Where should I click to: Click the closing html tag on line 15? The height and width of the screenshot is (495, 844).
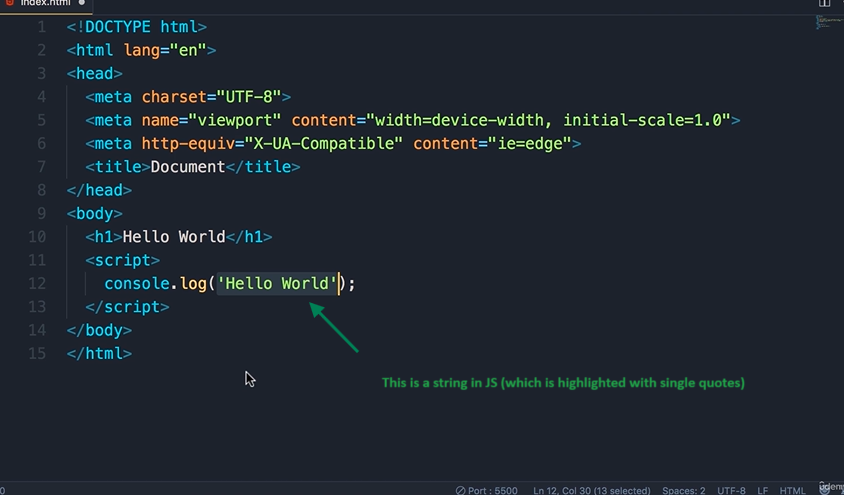[x=99, y=354]
